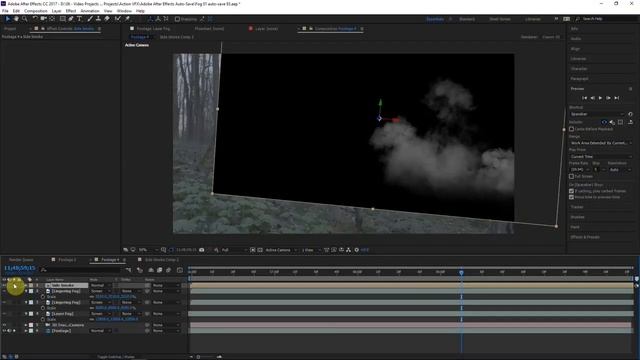Image resolution: width=640 pixels, height=360 pixels.
Task: Click the reset exposure icon in viewer
Action: tap(356, 250)
